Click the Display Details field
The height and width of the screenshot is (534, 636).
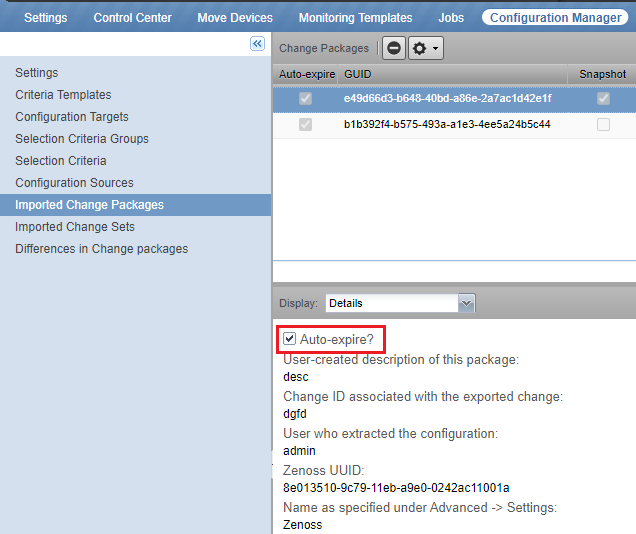(392, 303)
